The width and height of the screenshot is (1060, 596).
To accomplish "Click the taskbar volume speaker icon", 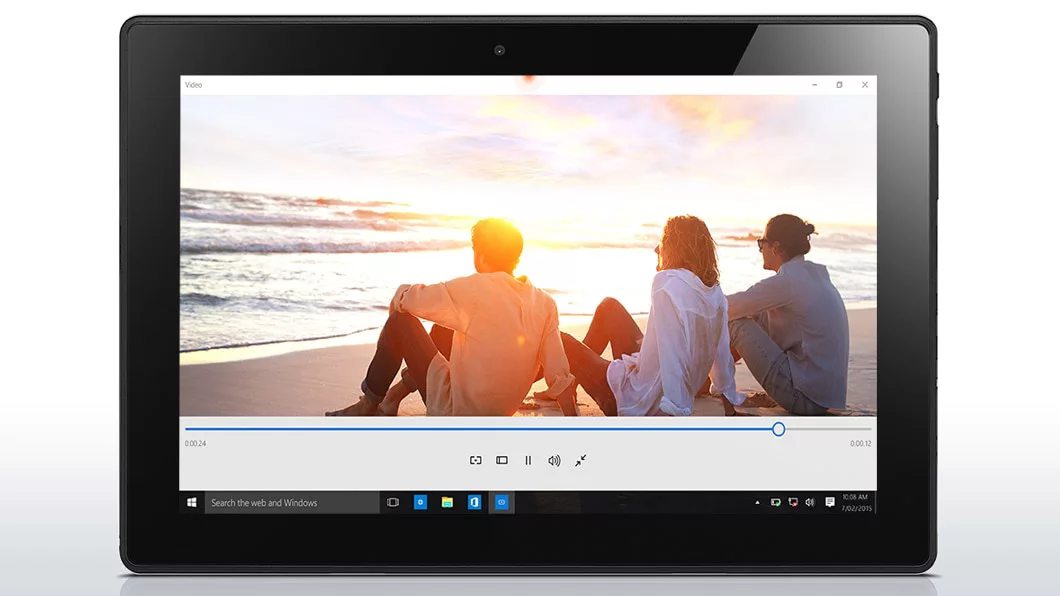I will (810, 502).
